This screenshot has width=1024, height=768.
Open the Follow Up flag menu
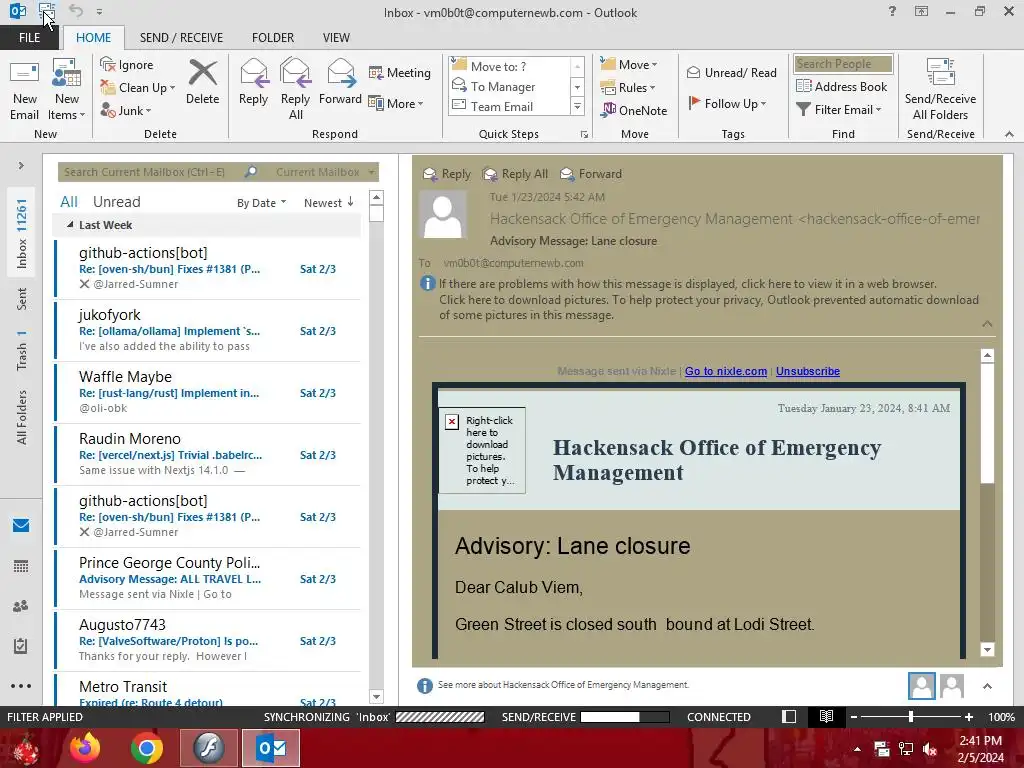tap(728, 103)
